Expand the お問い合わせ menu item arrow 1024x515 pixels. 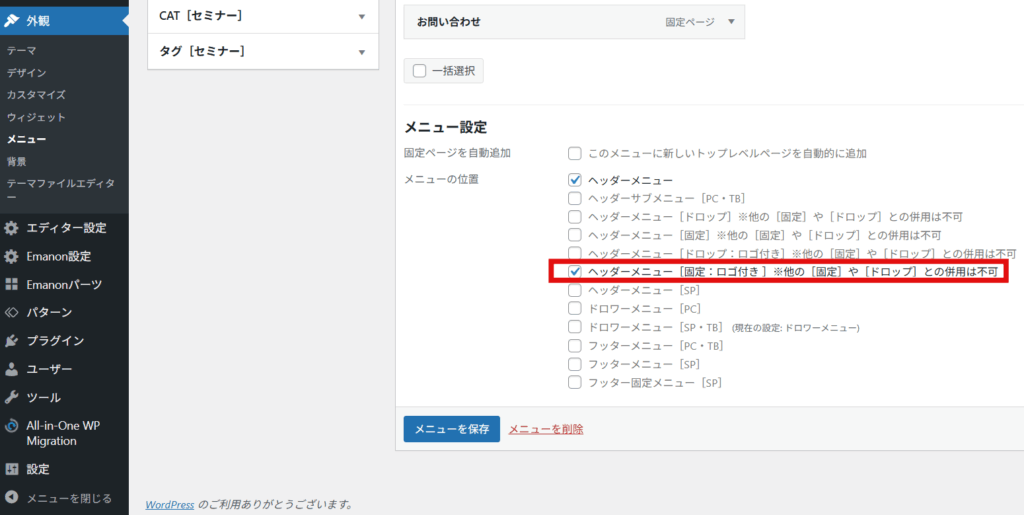pos(732,21)
